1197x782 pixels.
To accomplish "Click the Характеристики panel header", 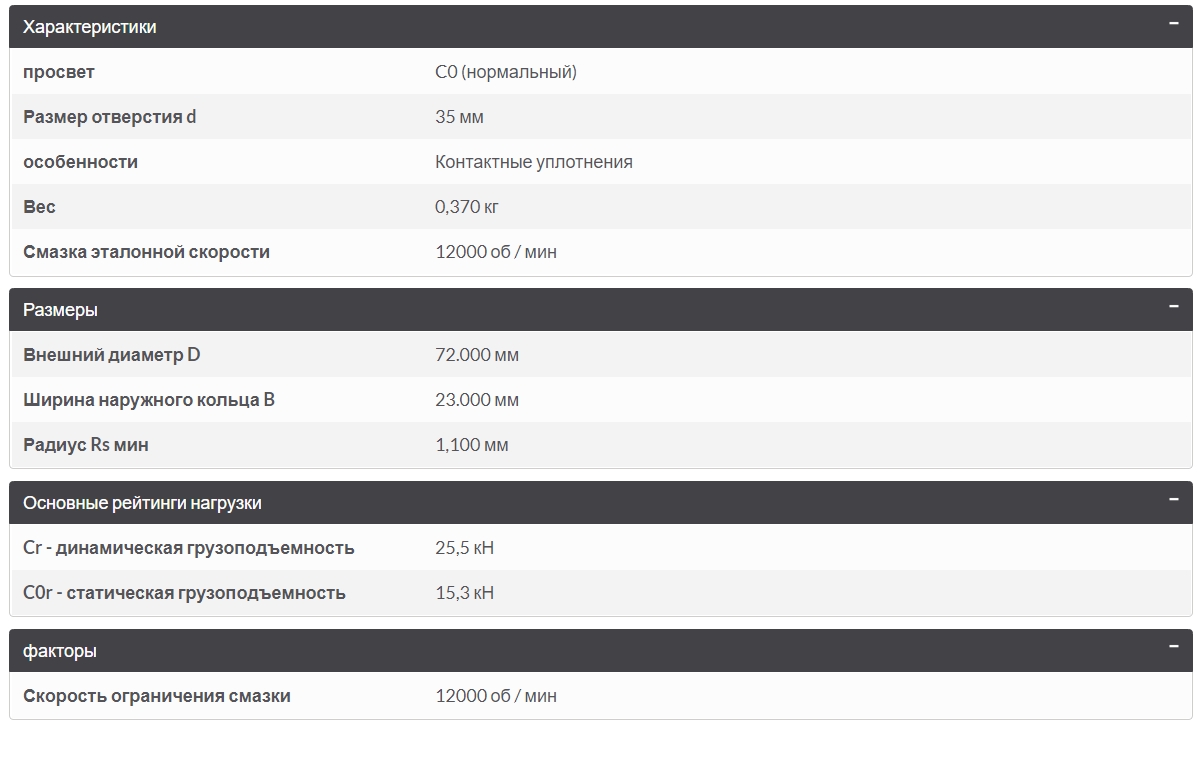I will [x=90, y=27].
